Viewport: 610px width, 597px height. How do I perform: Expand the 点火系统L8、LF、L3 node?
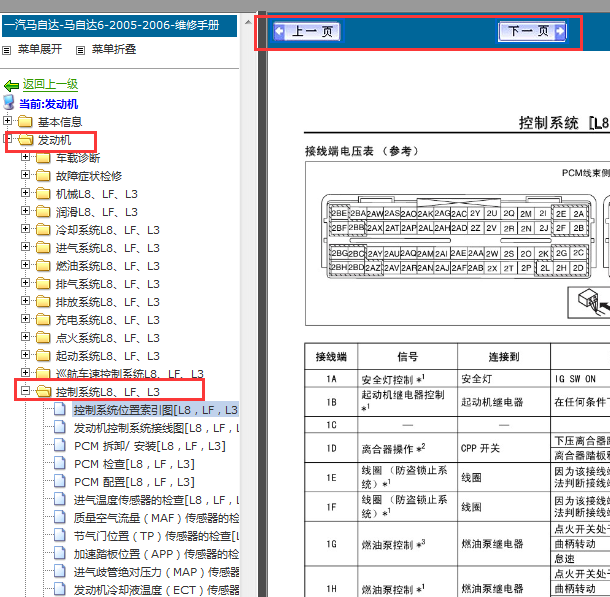point(25,336)
